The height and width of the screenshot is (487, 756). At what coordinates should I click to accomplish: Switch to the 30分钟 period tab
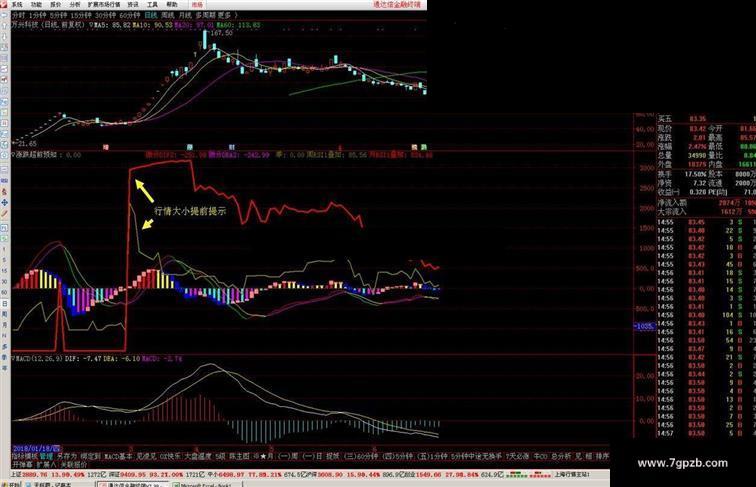click(x=106, y=15)
